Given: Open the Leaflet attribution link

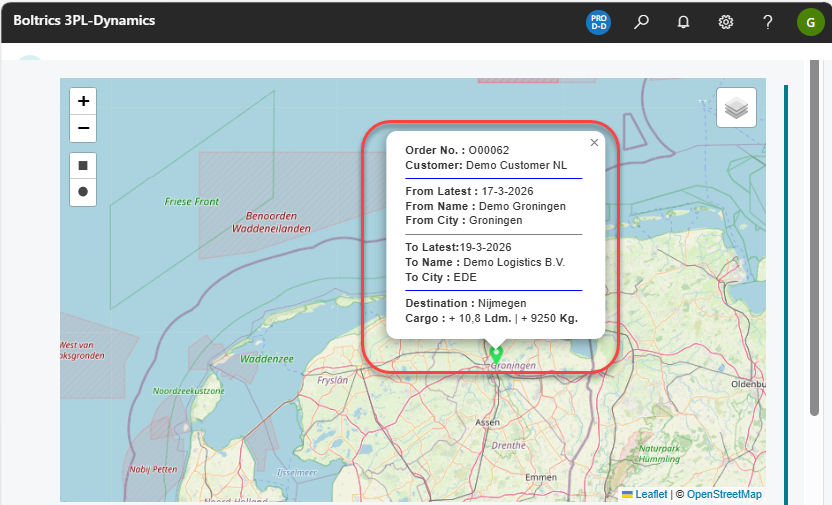Looking at the screenshot, I should tap(650, 494).
